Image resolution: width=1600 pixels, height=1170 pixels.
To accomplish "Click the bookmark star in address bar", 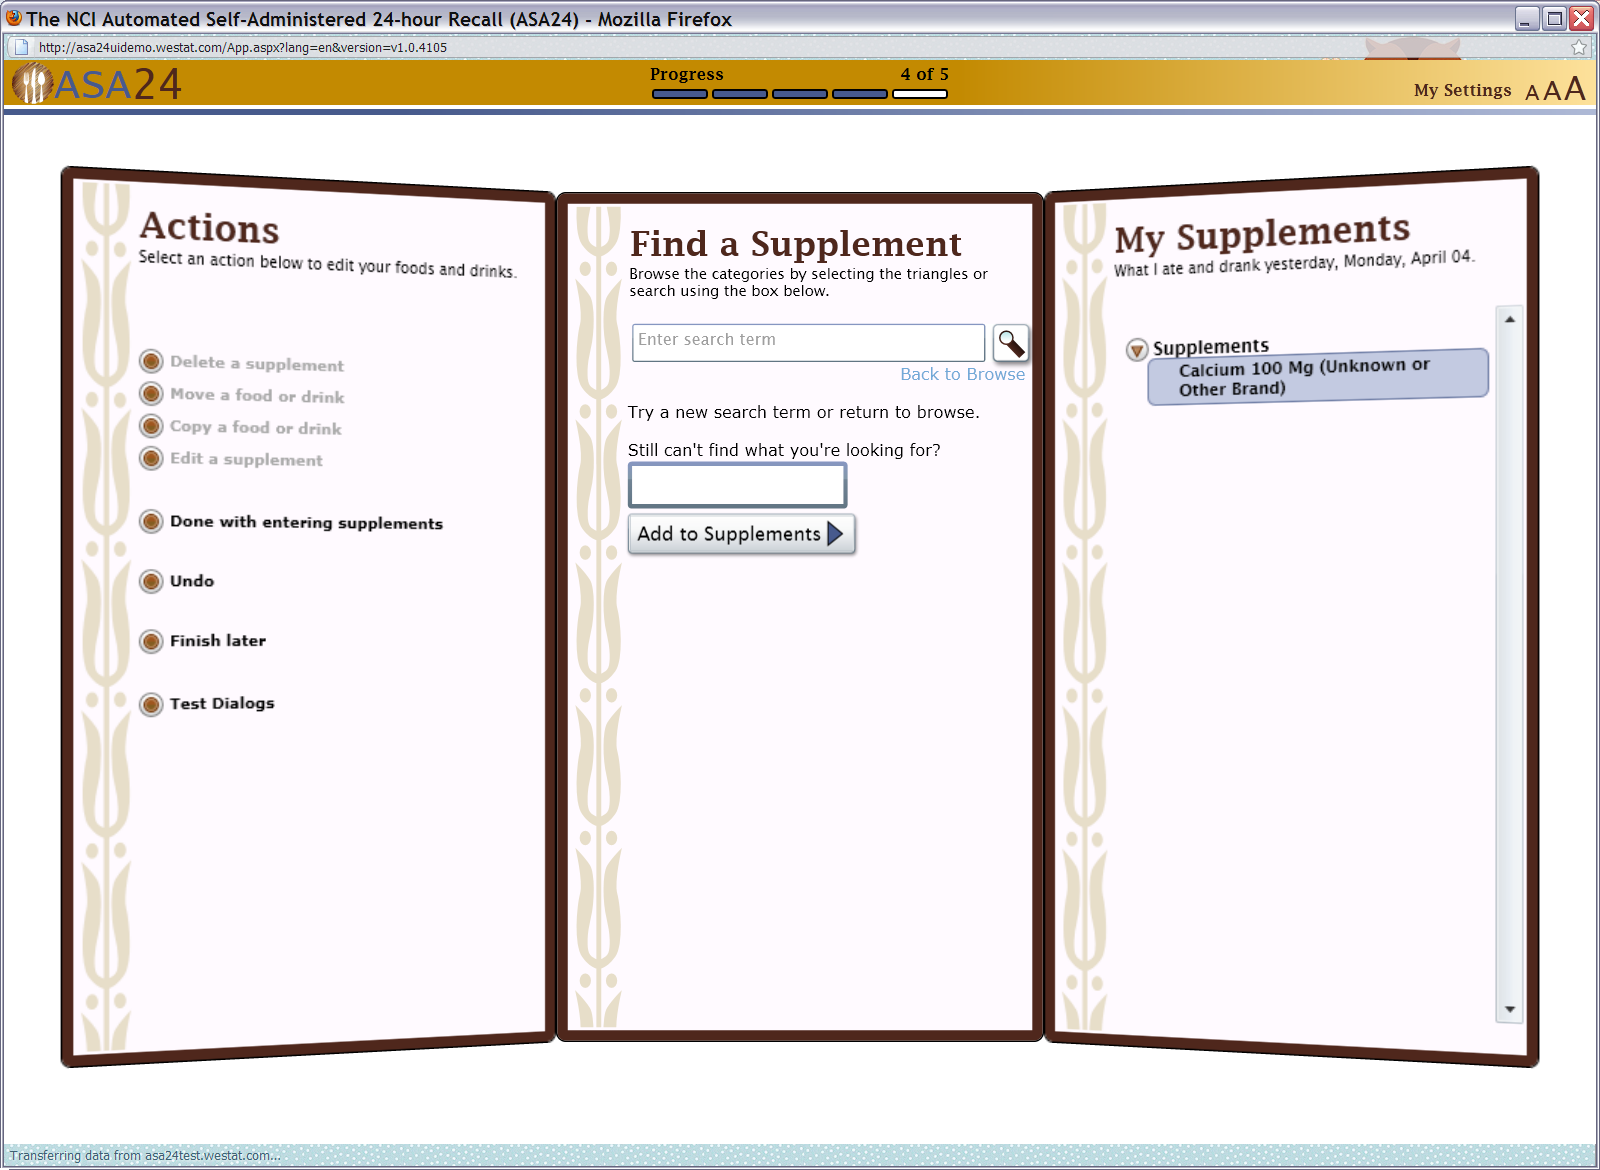I will [x=1579, y=47].
